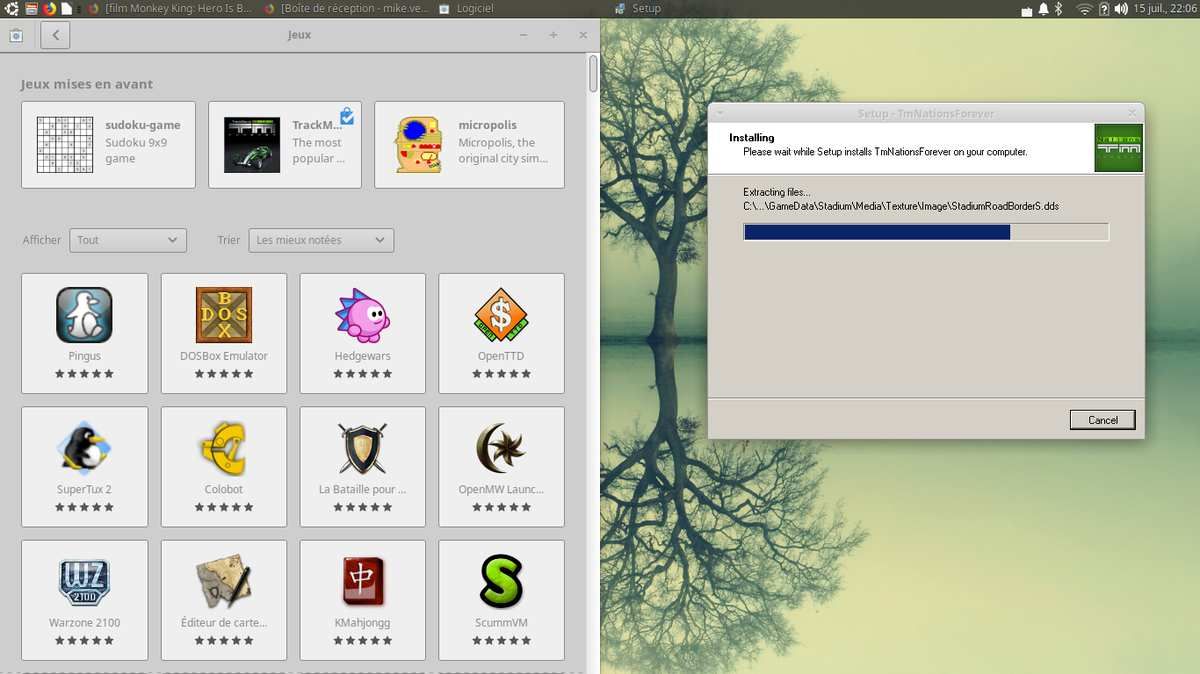The width and height of the screenshot is (1200, 674).
Task: Click the Hedgewars title text
Action: pyautogui.click(x=362, y=356)
